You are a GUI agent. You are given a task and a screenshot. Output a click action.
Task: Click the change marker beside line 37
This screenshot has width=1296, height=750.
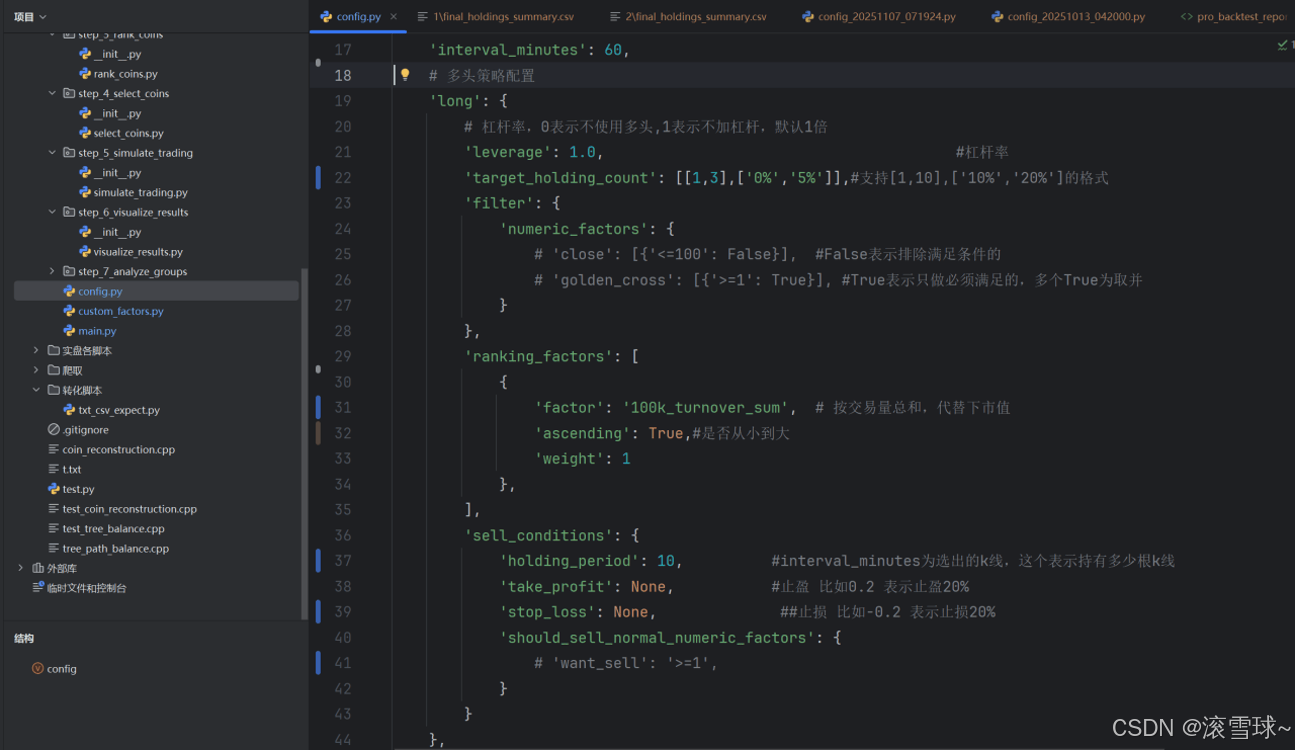[319, 561]
